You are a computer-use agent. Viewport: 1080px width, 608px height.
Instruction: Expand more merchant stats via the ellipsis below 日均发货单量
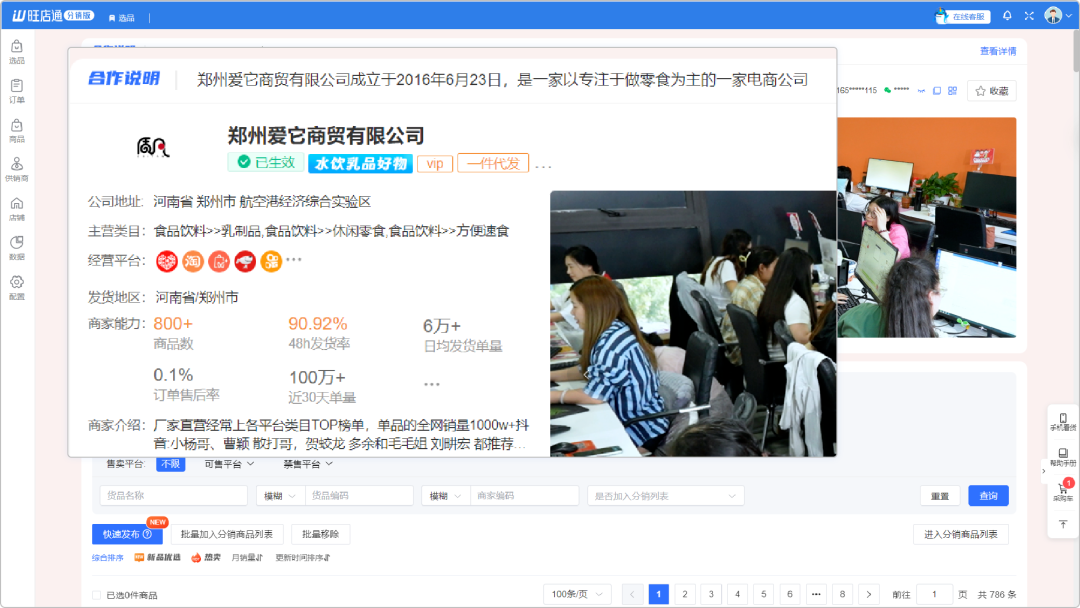tap(432, 384)
